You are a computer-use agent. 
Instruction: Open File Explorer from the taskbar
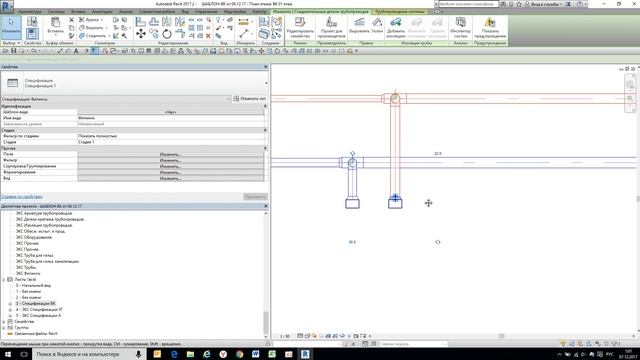pyautogui.click(x=190, y=354)
